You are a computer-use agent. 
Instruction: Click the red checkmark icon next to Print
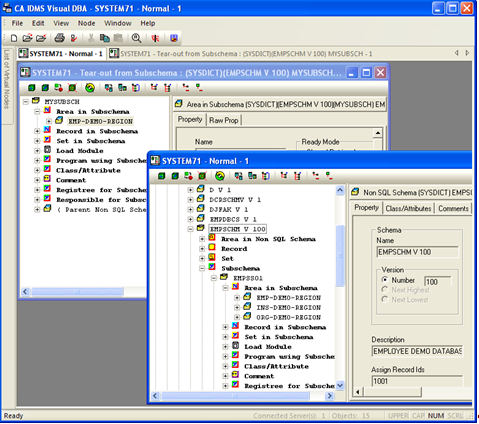74,38
